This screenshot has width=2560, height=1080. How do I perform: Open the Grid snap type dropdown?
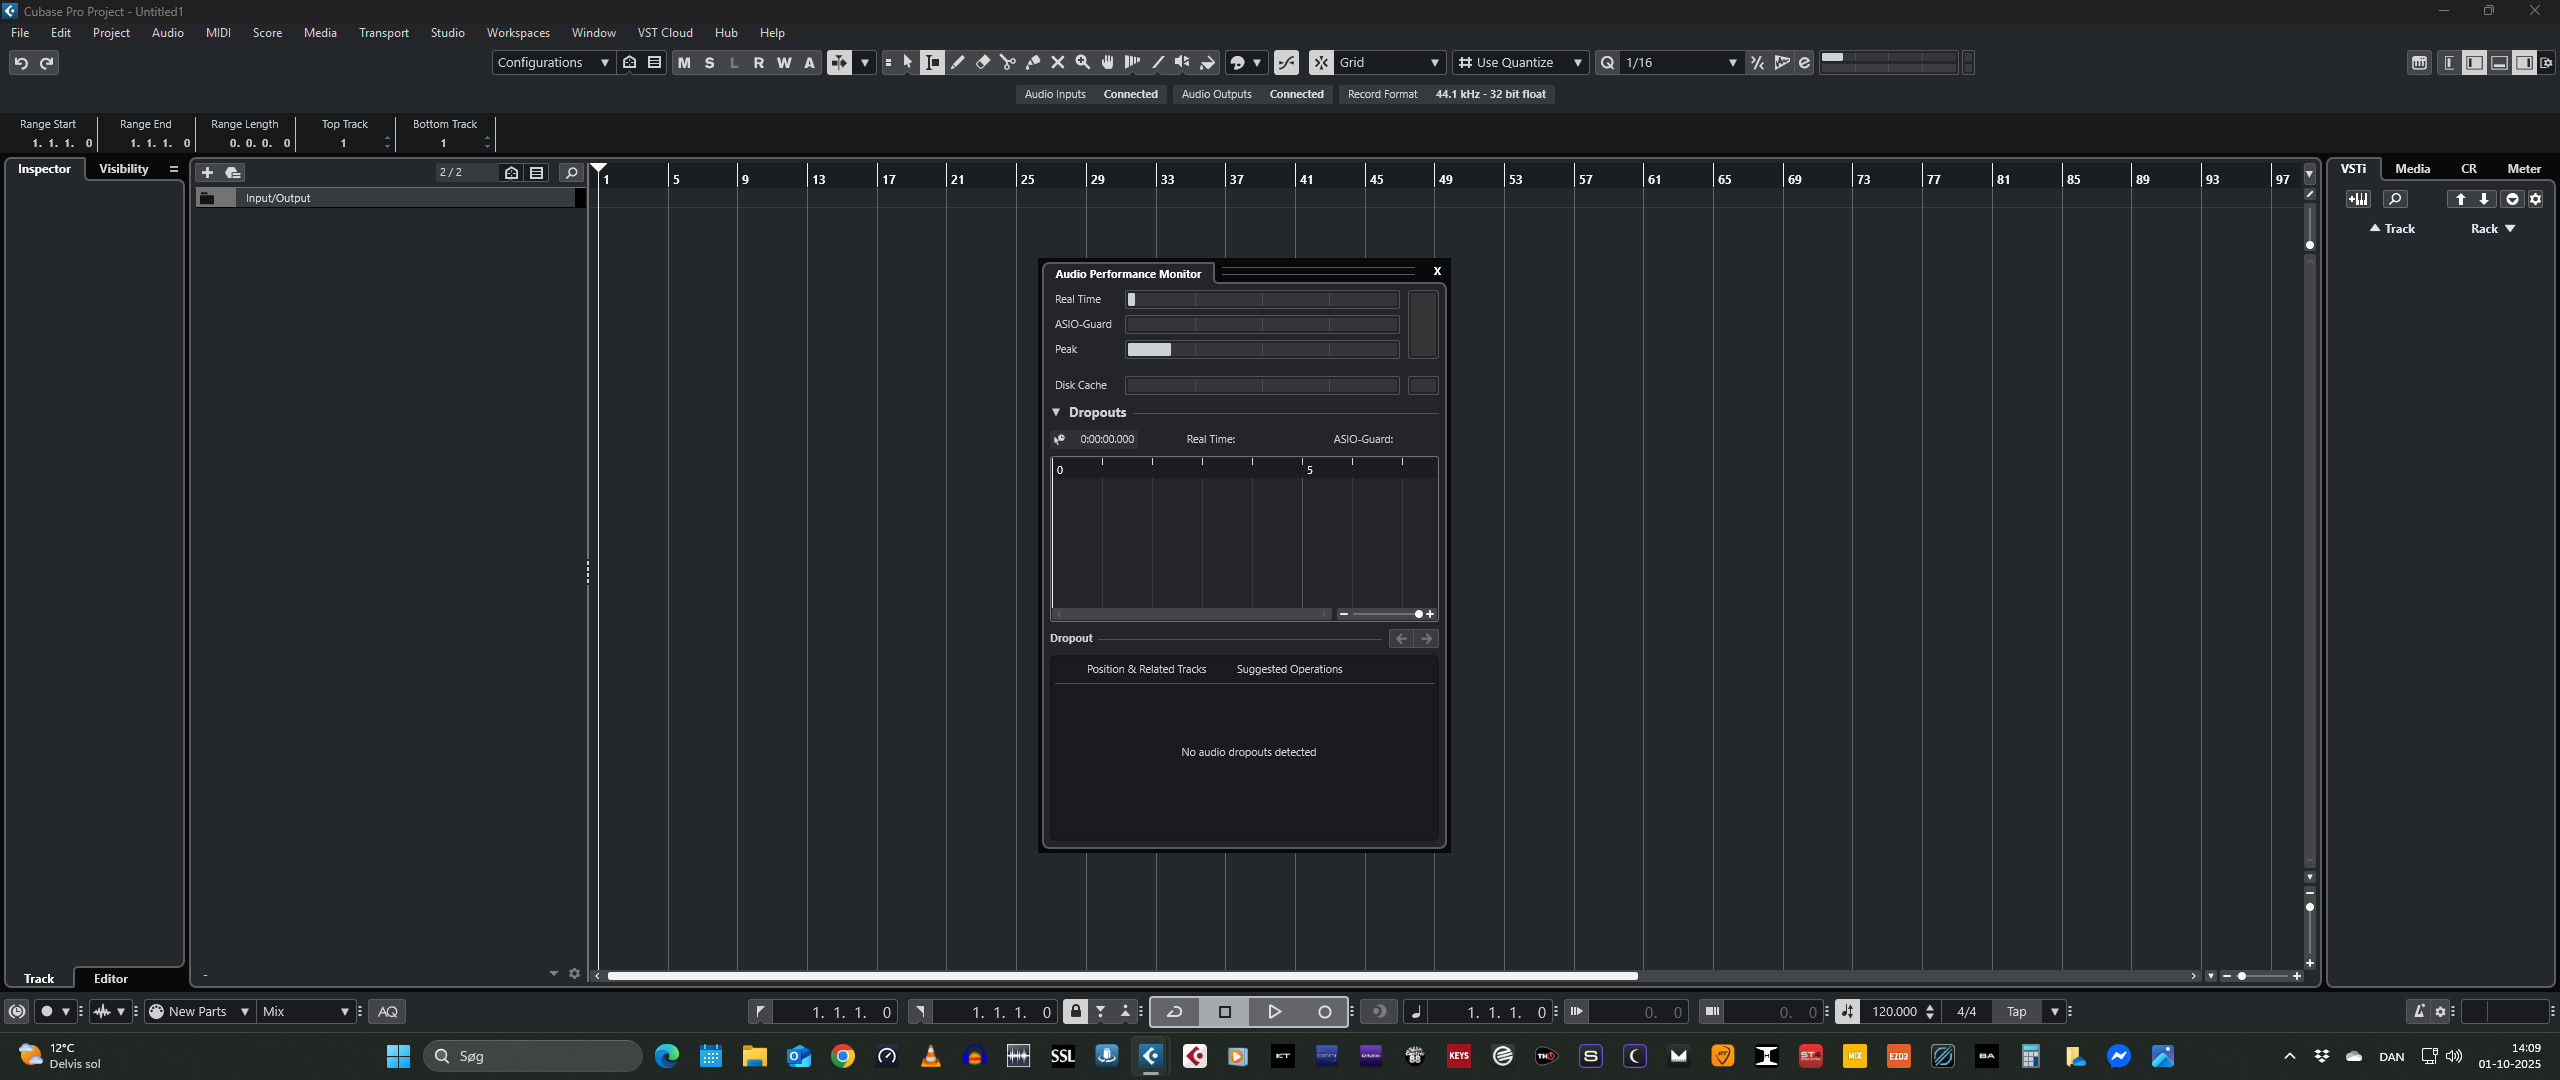click(1389, 62)
